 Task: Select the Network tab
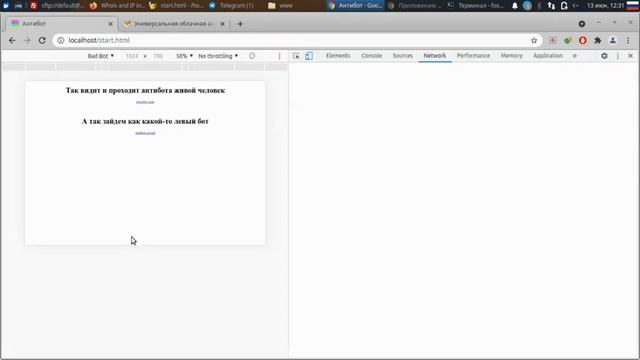(435, 56)
